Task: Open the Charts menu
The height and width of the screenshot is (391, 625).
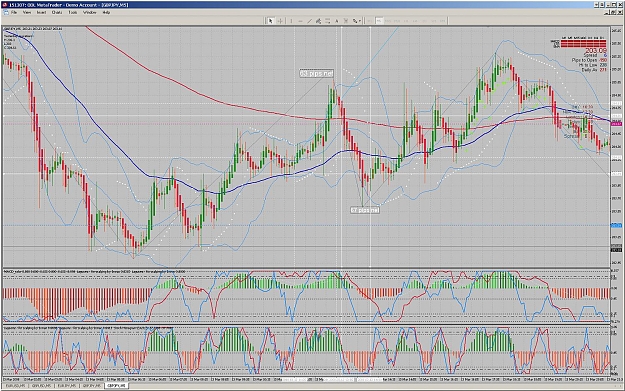Action: [x=57, y=12]
